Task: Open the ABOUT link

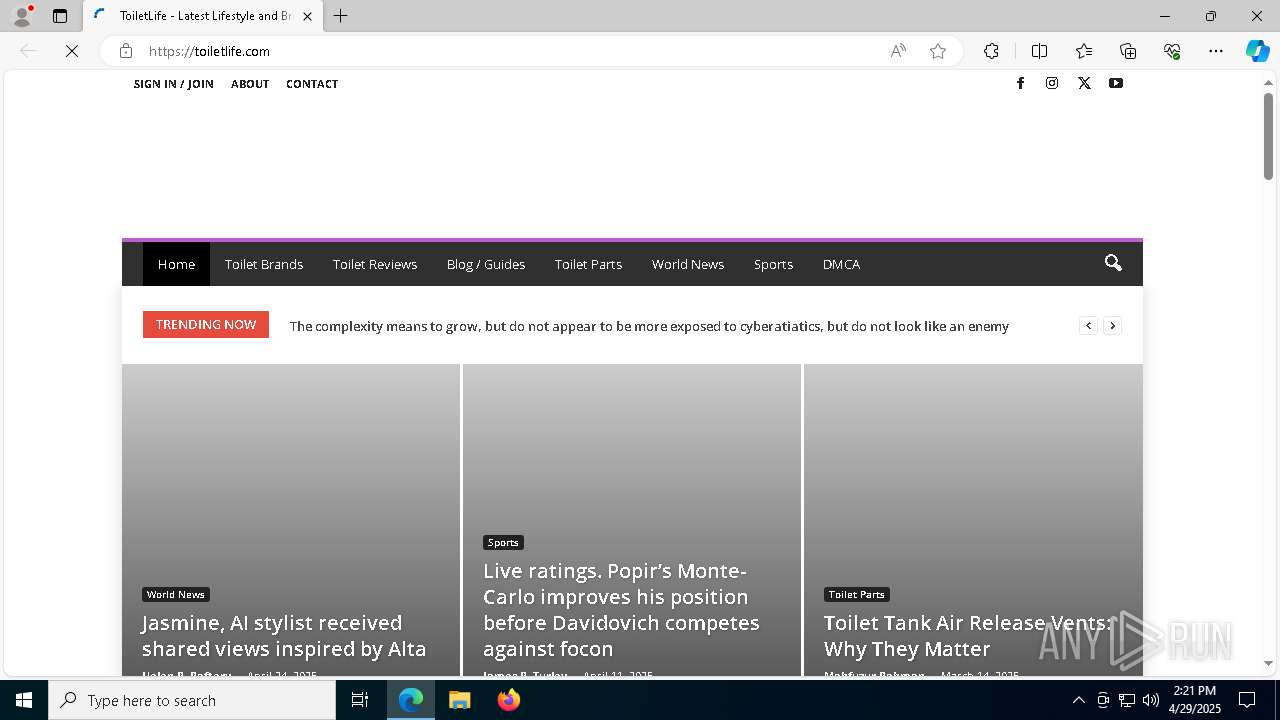Action: click(250, 84)
